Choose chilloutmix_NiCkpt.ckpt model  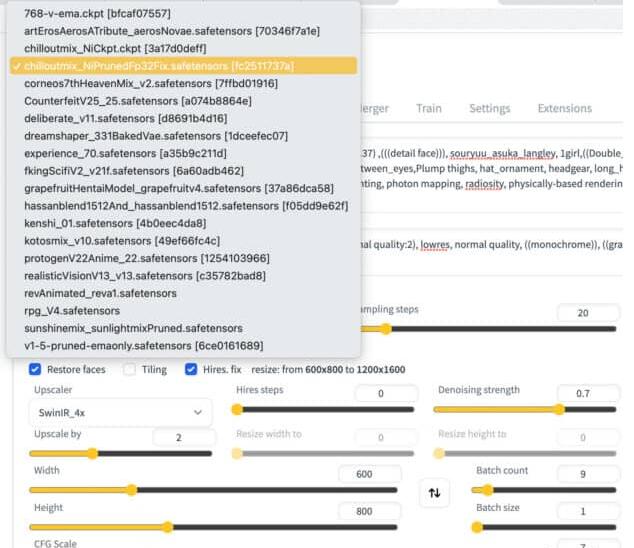click(184, 48)
